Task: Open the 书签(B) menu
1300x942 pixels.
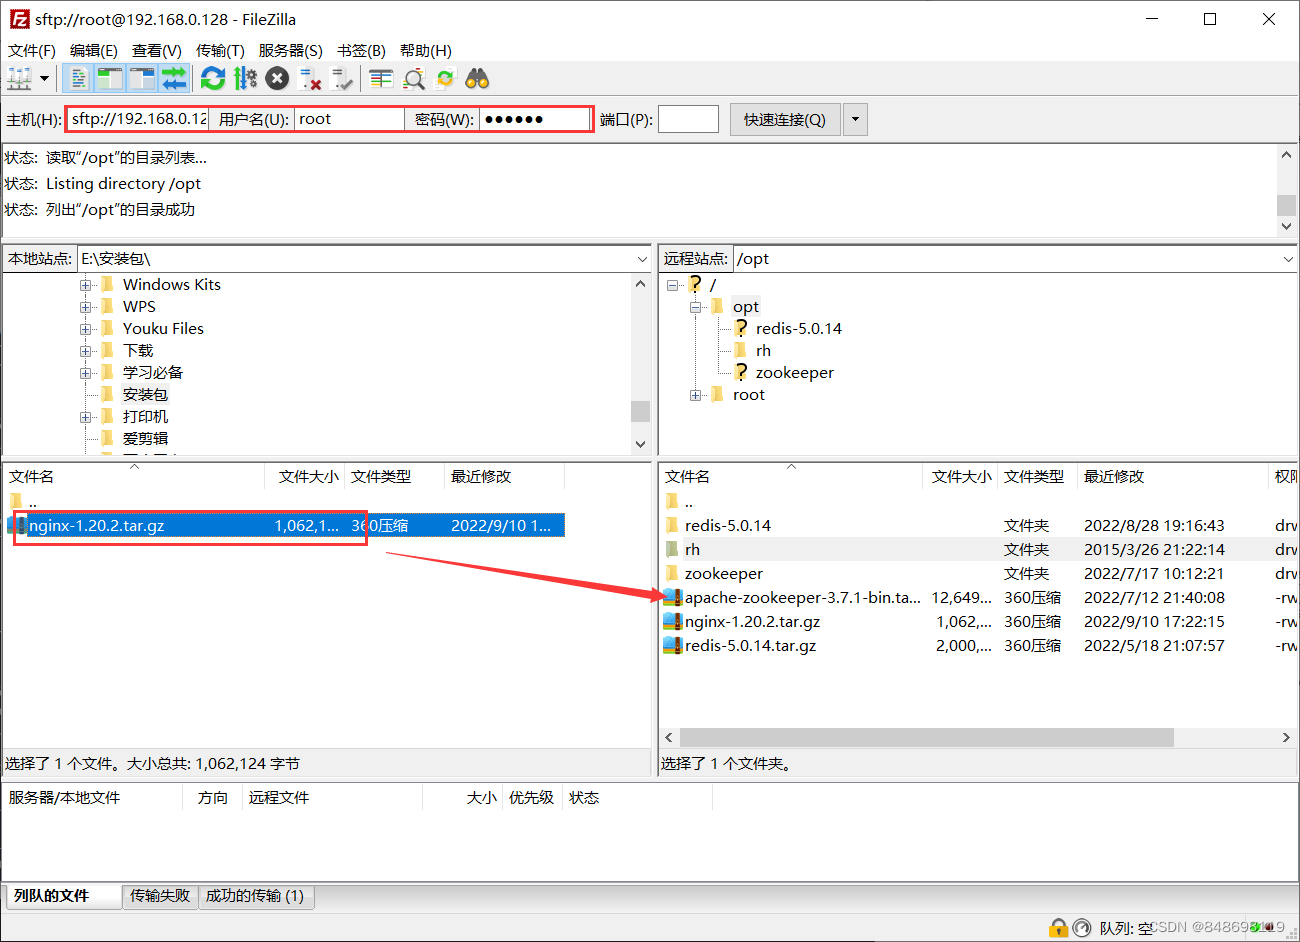Action: (x=361, y=50)
